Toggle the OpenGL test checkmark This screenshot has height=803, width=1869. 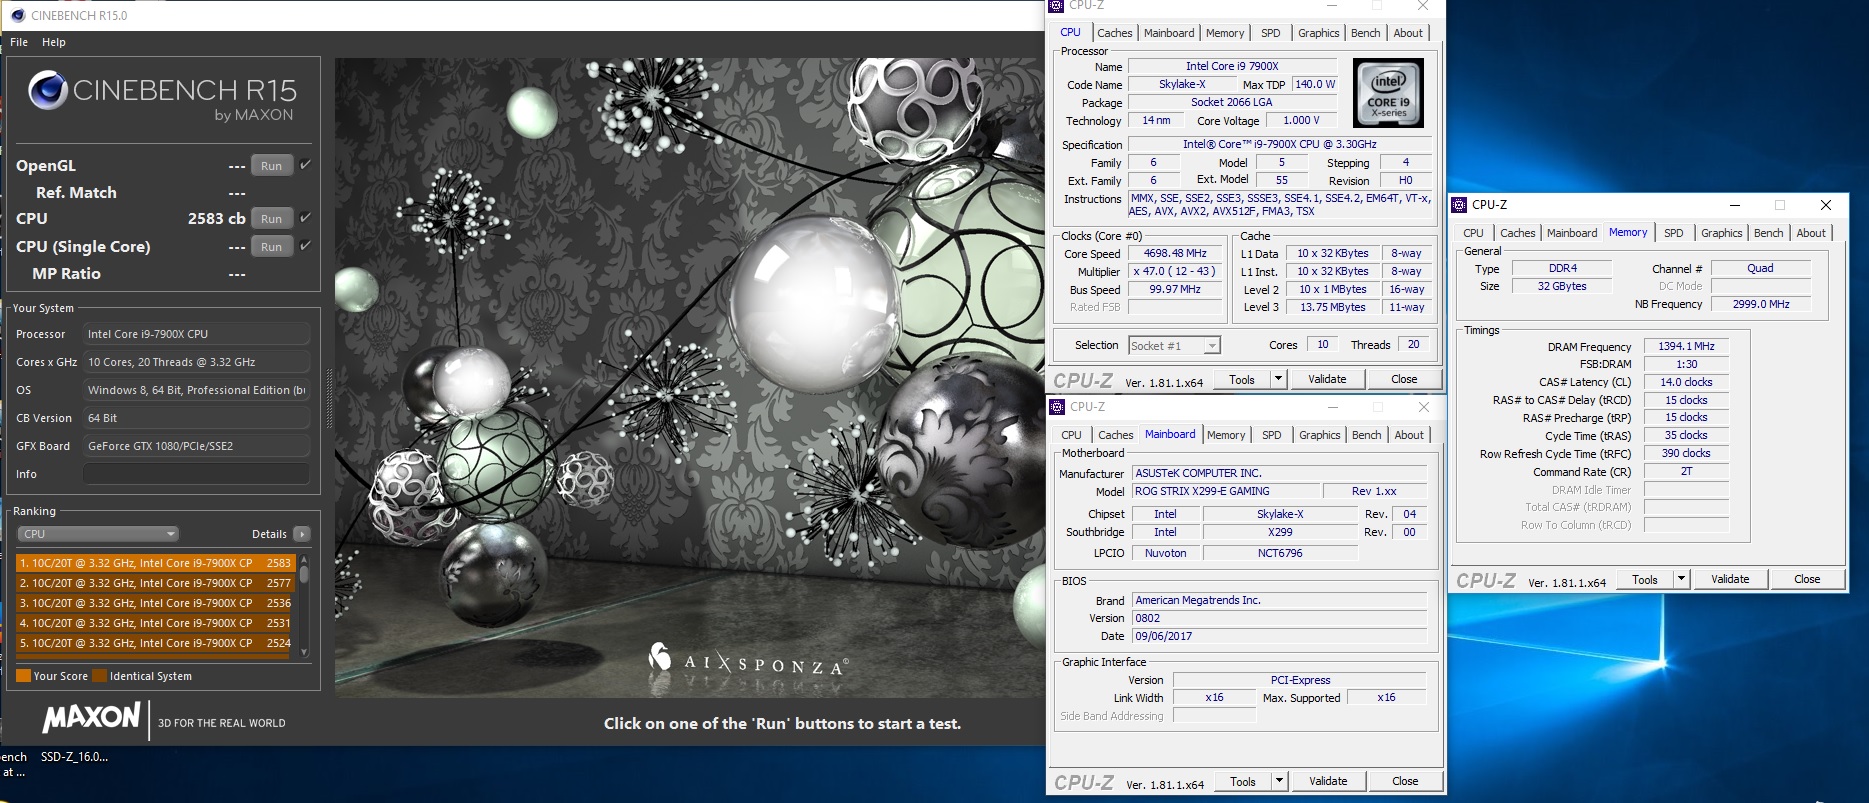tap(305, 165)
